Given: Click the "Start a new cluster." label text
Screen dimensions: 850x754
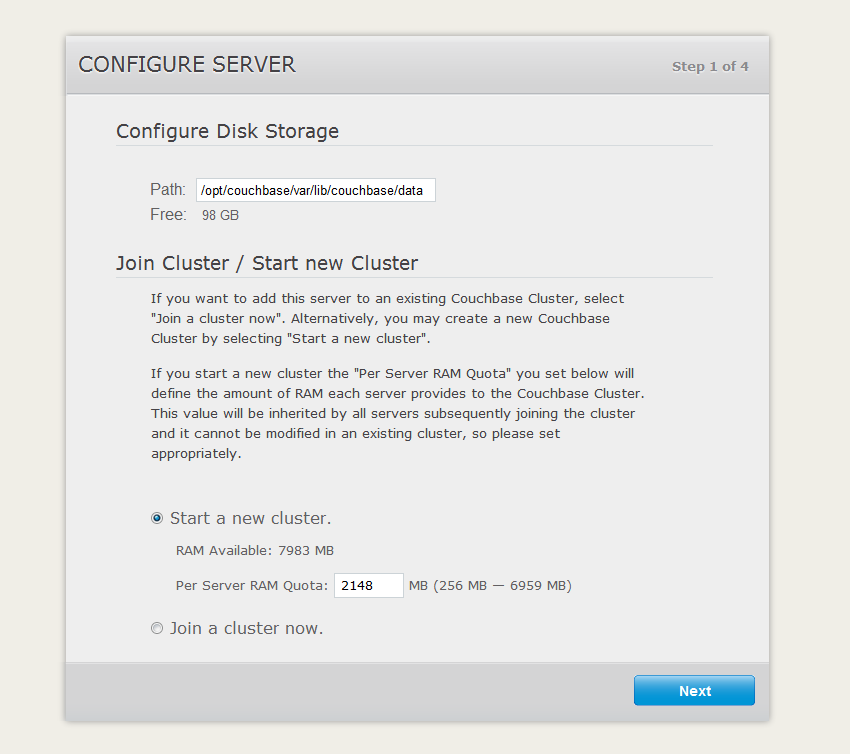Looking at the screenshot, I should (250, 518).
